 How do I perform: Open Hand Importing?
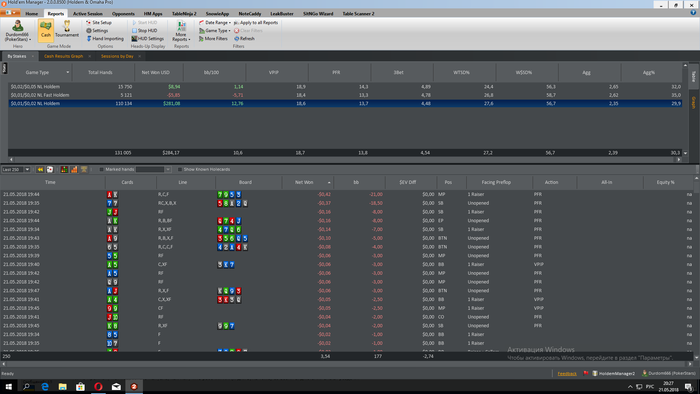point(105,38)
